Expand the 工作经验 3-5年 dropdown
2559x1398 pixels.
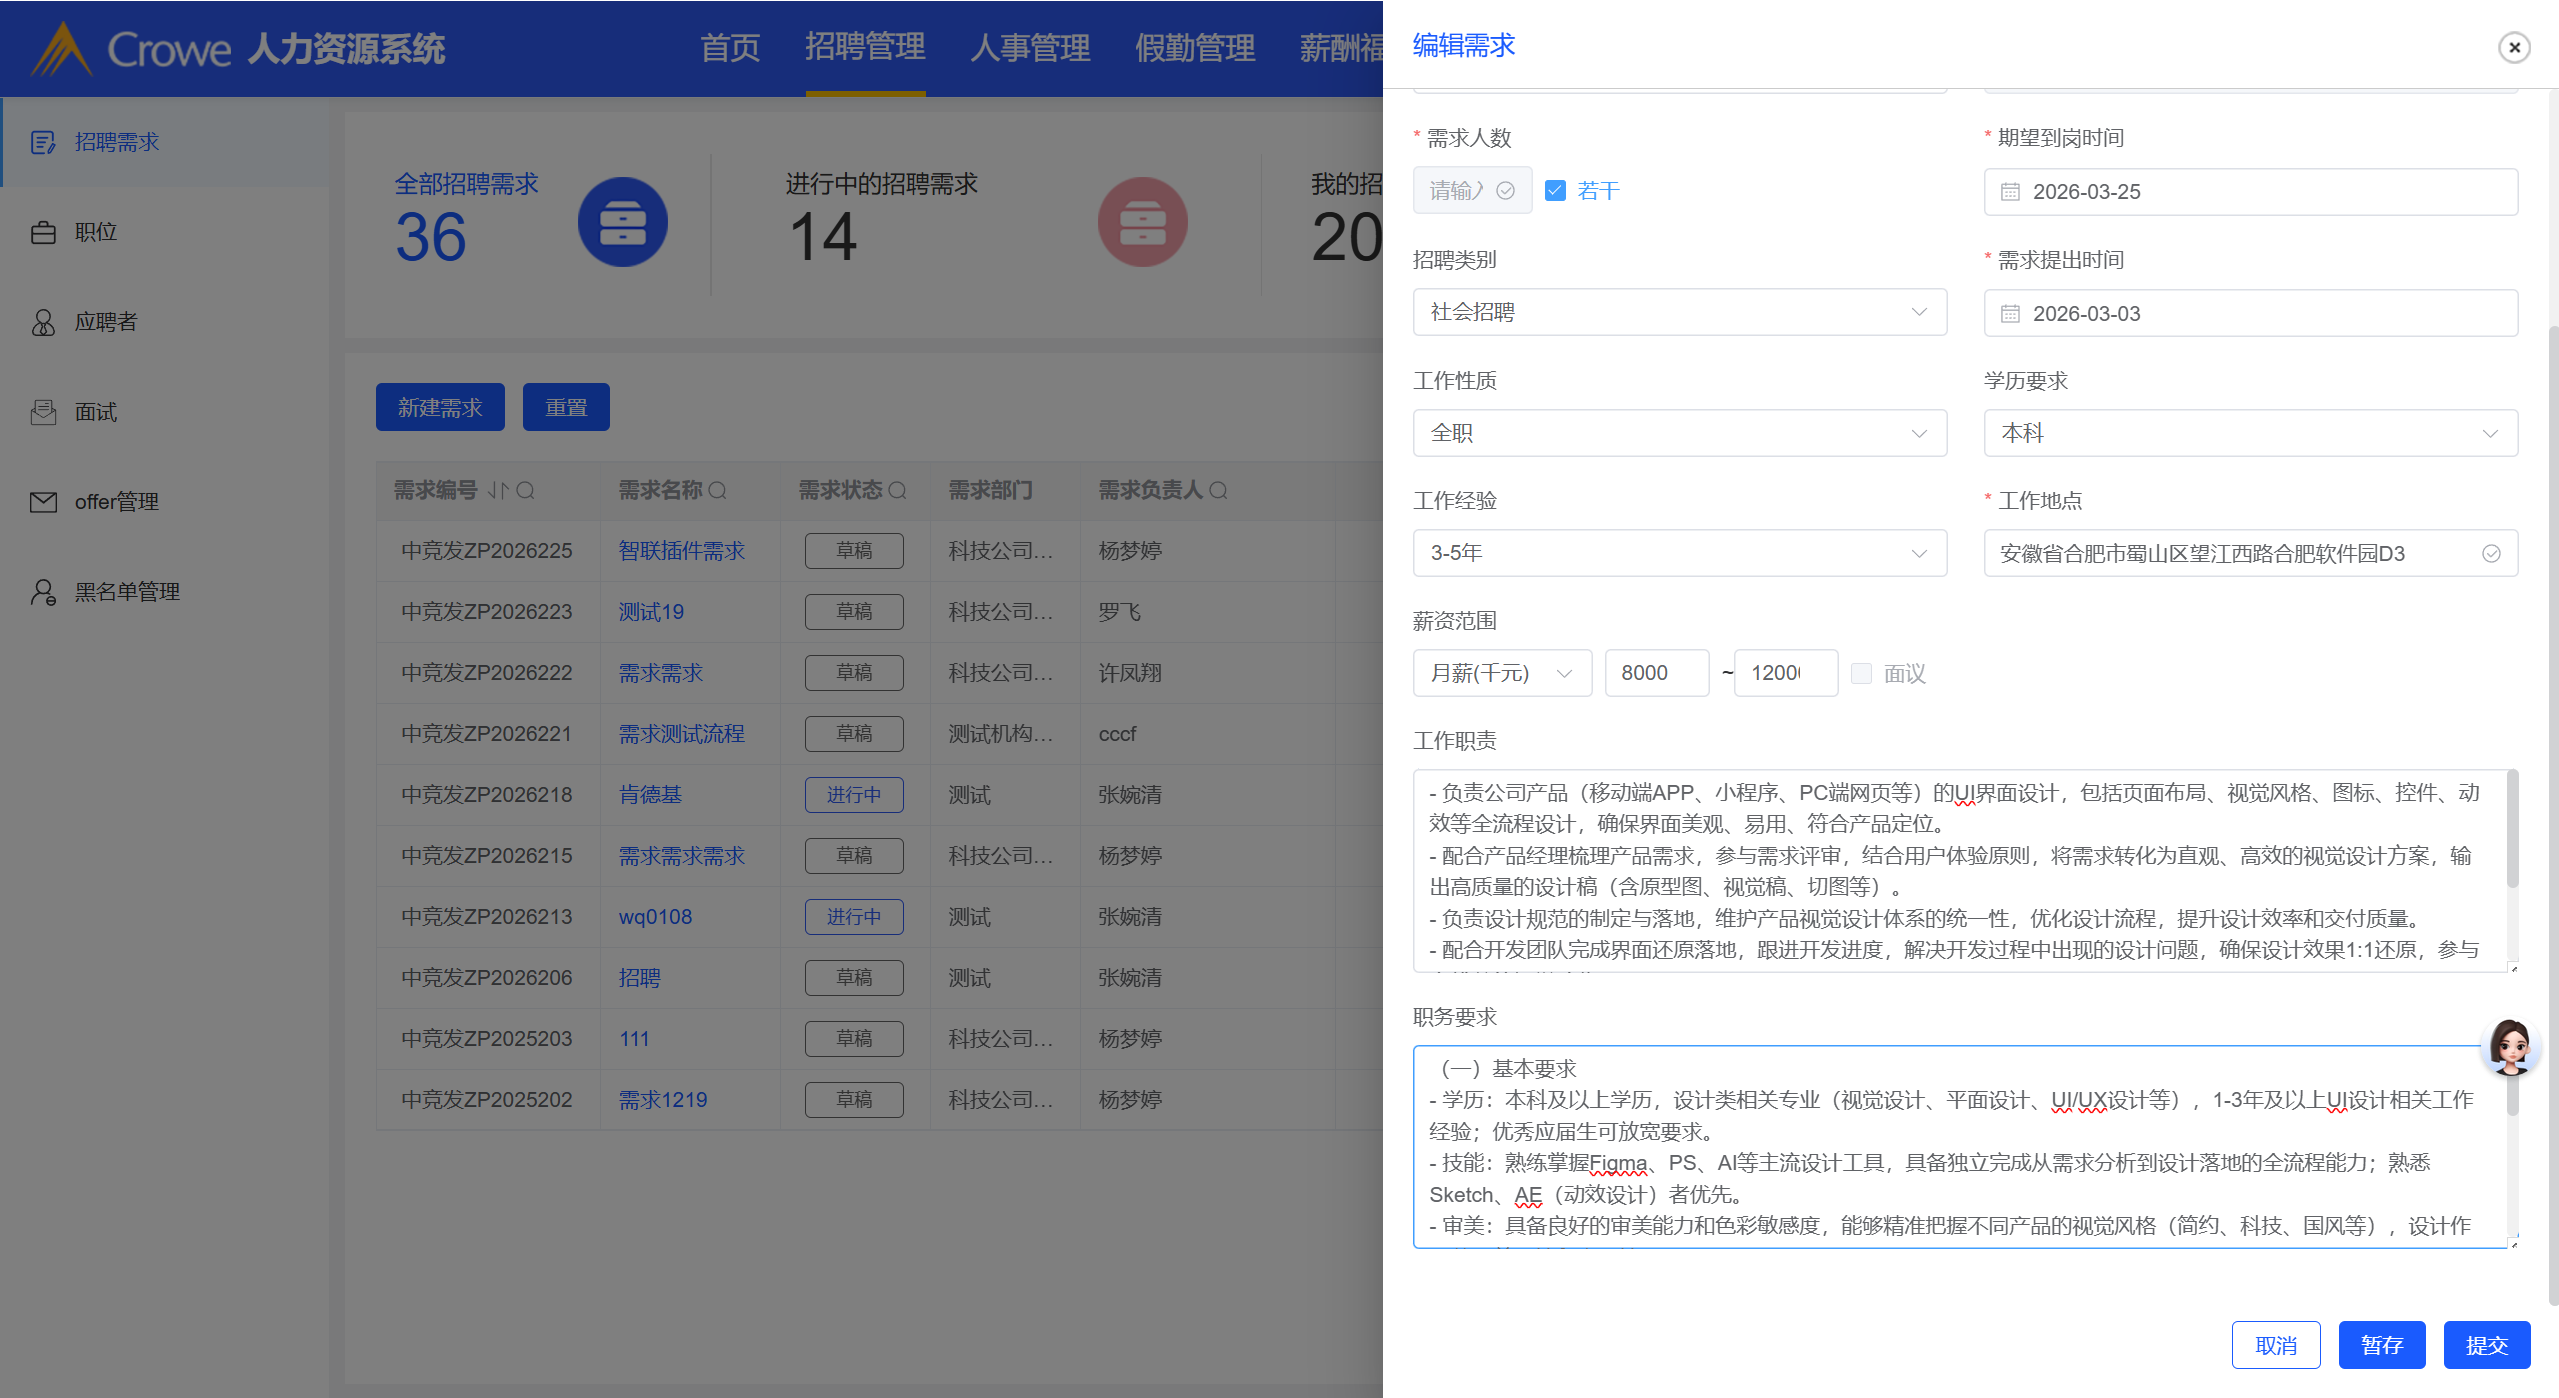1679,553
